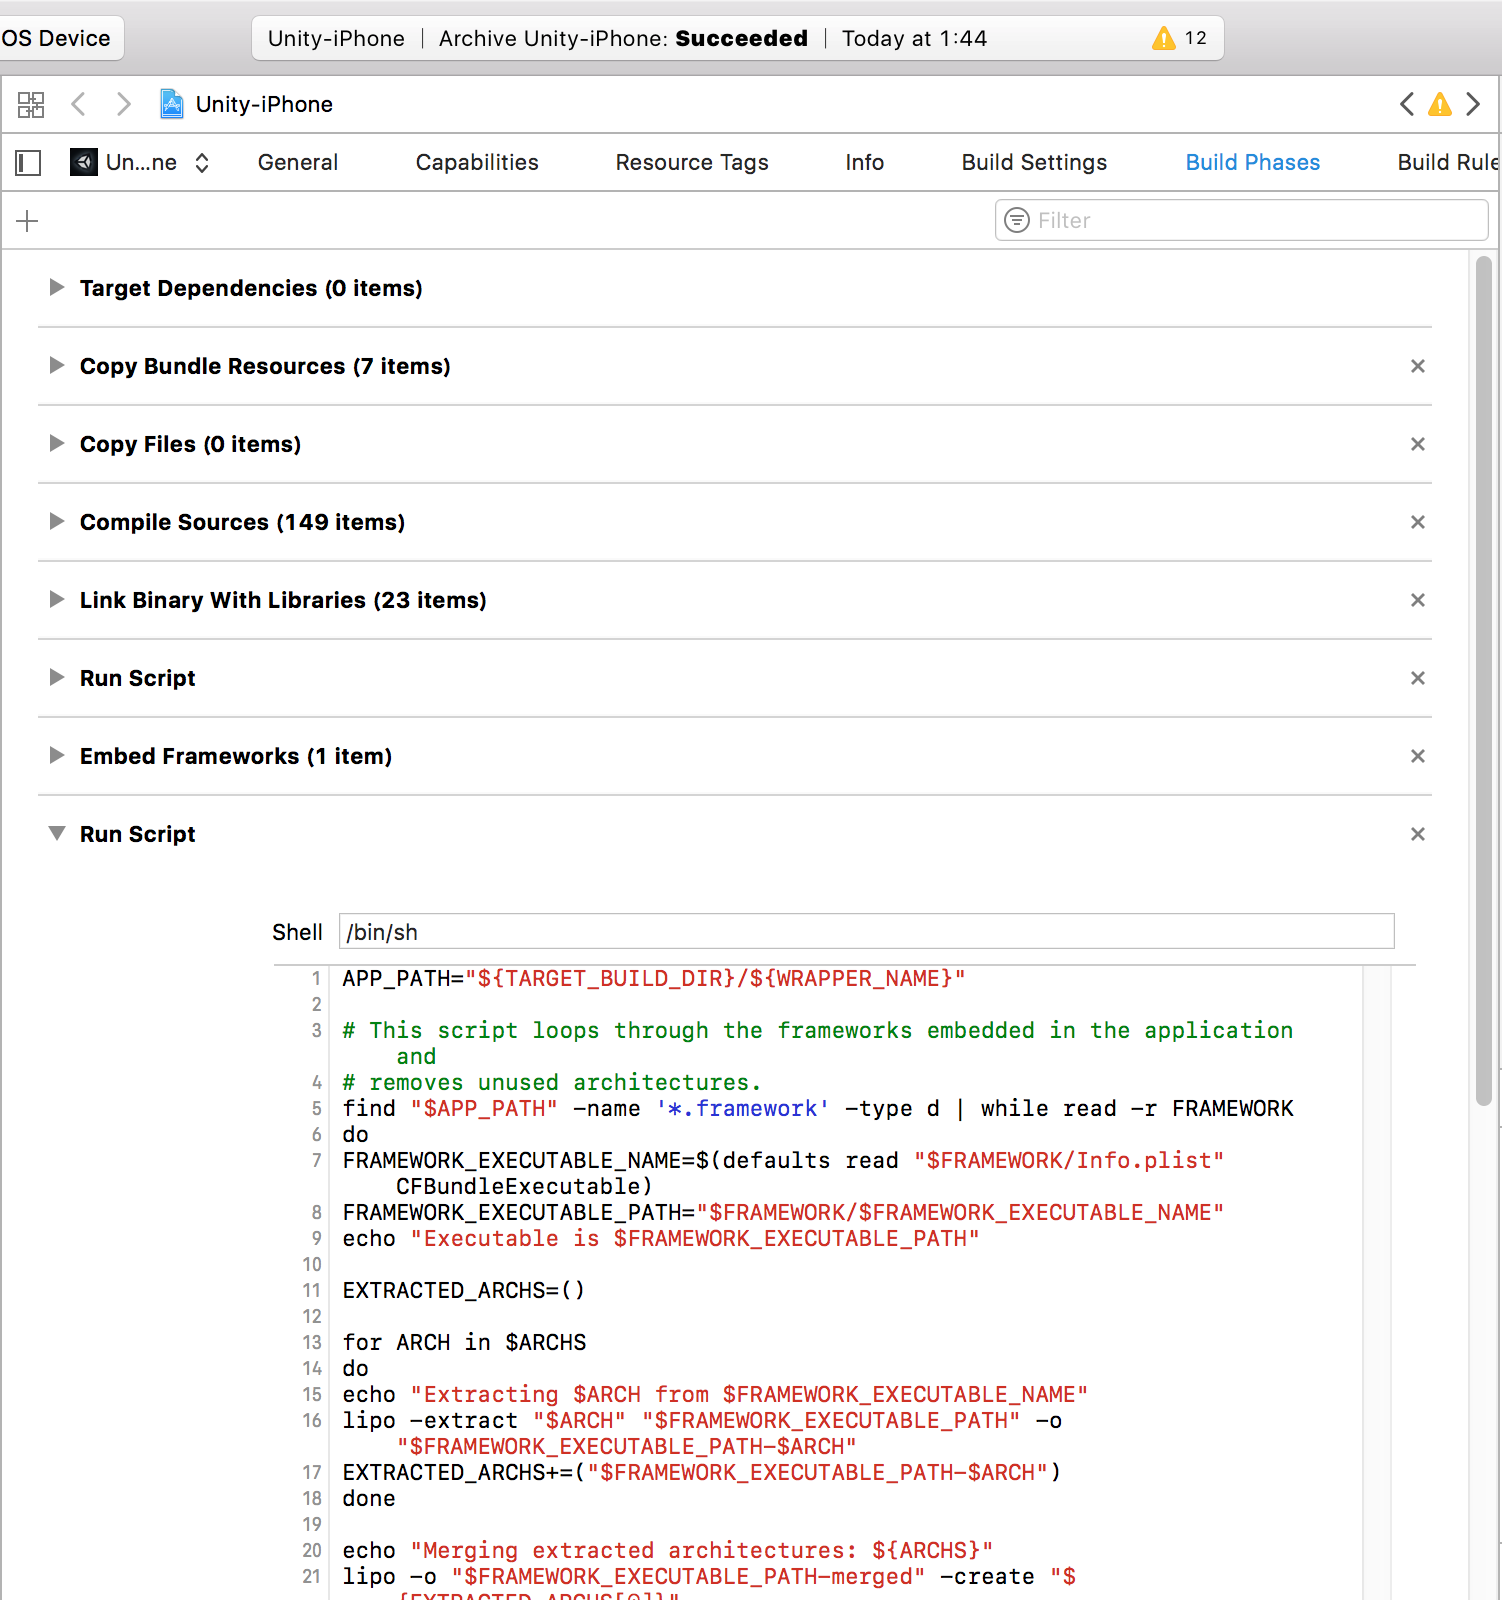Image resolution: width=1502 pixels, height=1600 pixels.
Task: Open the related items grid menu
Action: 31,104
